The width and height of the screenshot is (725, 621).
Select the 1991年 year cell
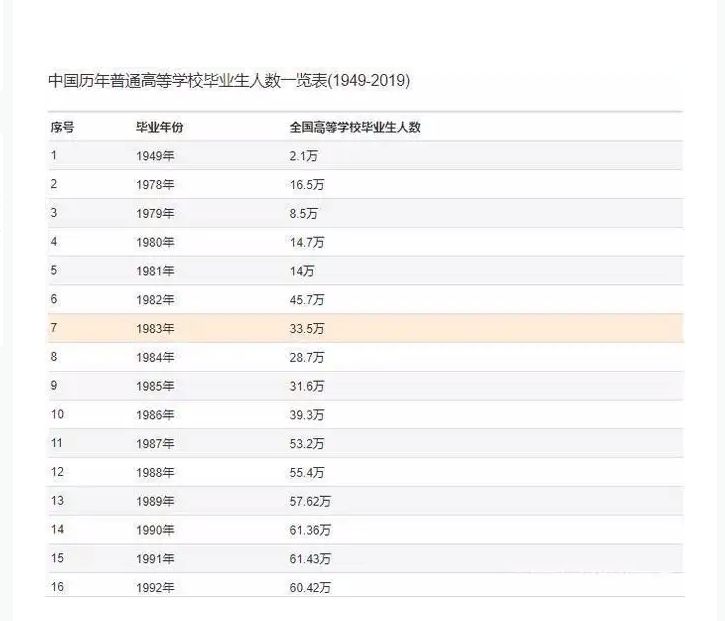pos(155,559)
